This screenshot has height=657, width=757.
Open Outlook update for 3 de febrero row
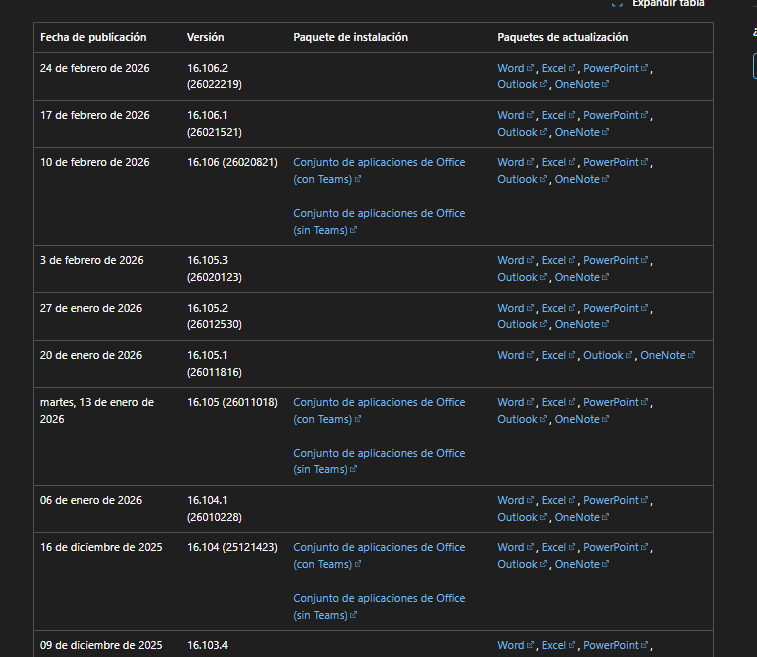tap(522, 277)
